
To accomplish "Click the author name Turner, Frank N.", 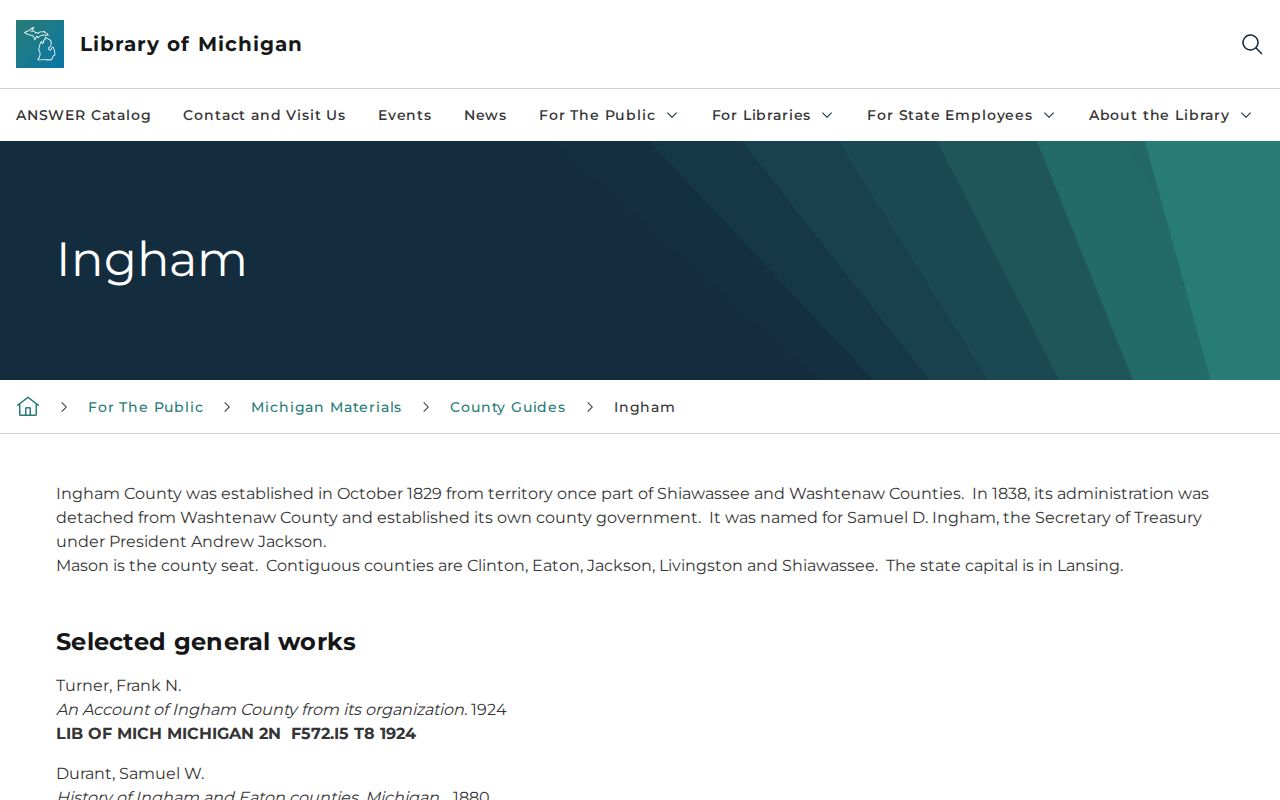I will 119,685.
